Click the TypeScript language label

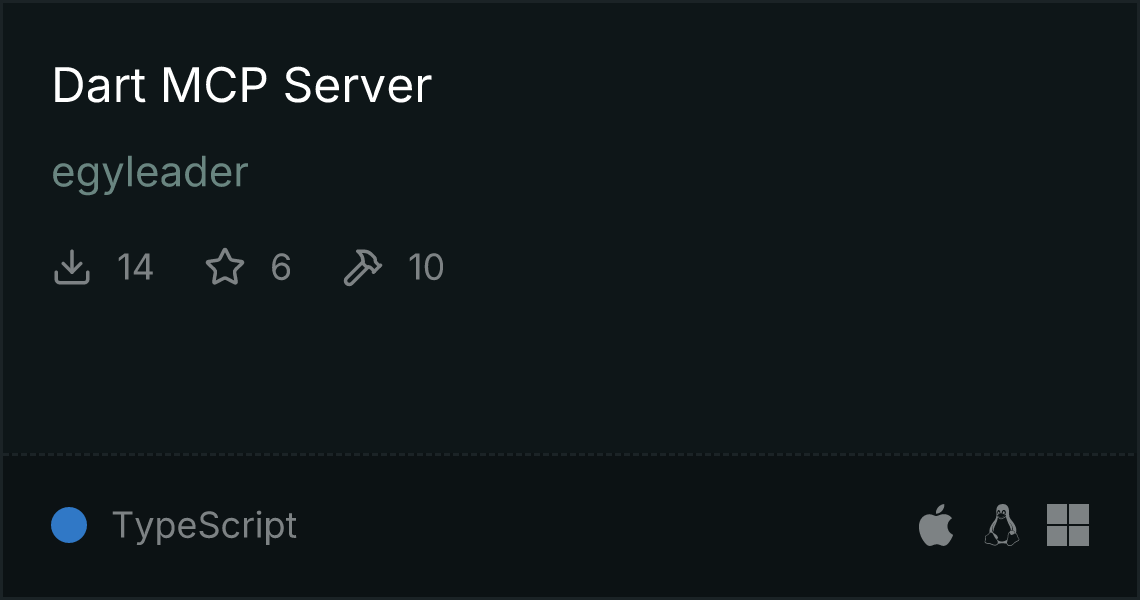point(204,526)
